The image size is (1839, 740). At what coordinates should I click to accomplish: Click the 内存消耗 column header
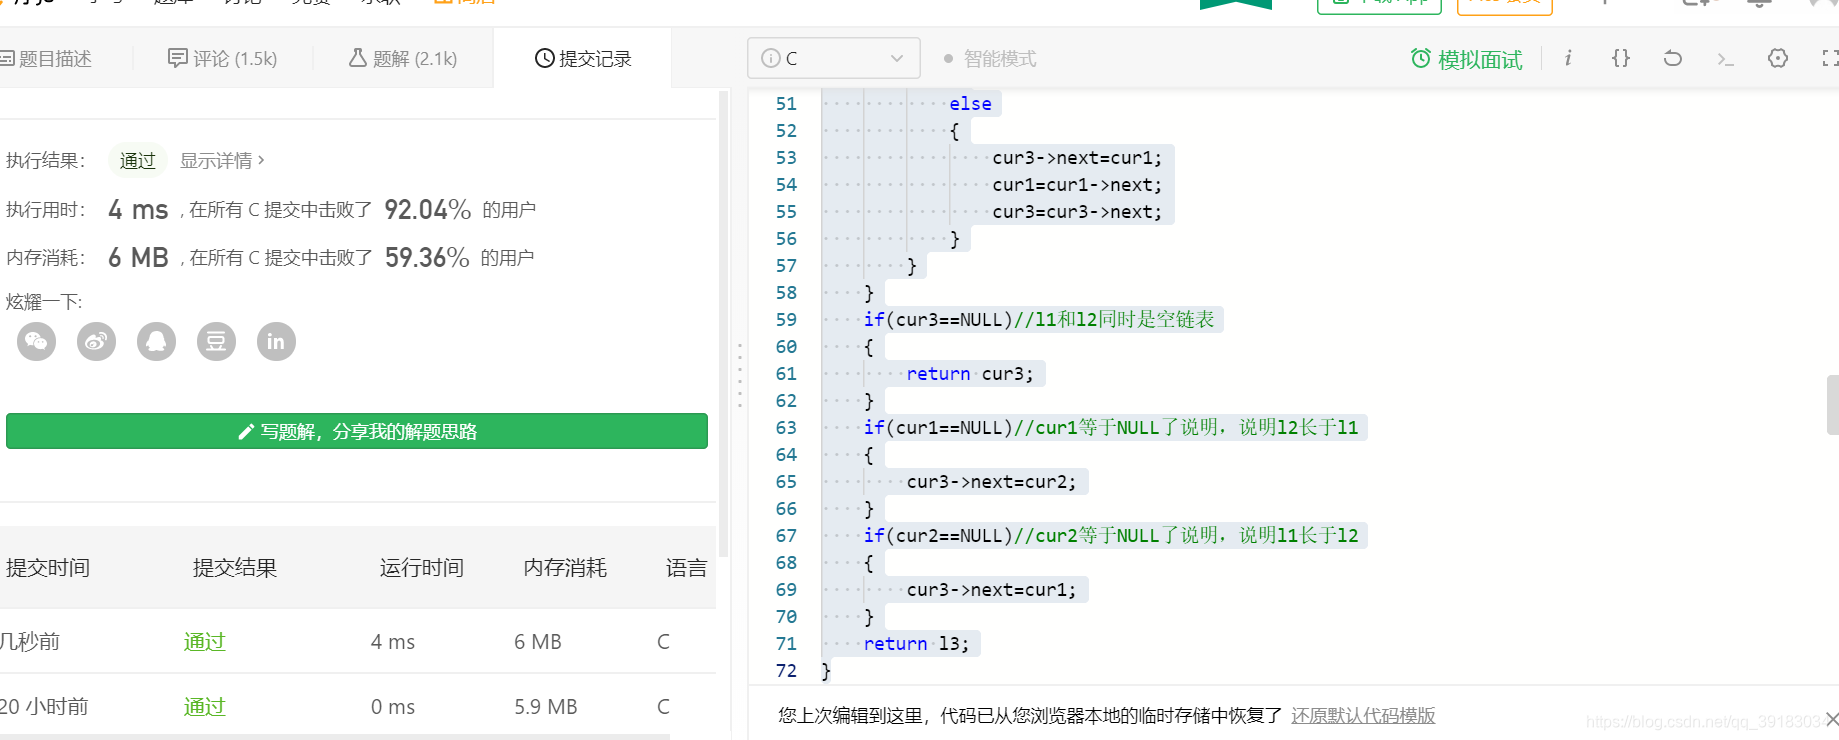[565, 568]
